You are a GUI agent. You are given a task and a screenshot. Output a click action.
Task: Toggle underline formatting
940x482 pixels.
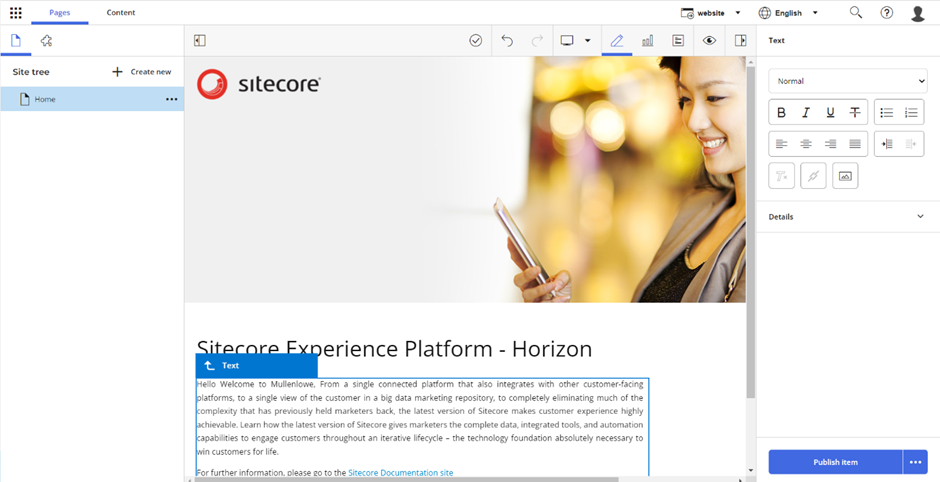click(x=830, y=112)
